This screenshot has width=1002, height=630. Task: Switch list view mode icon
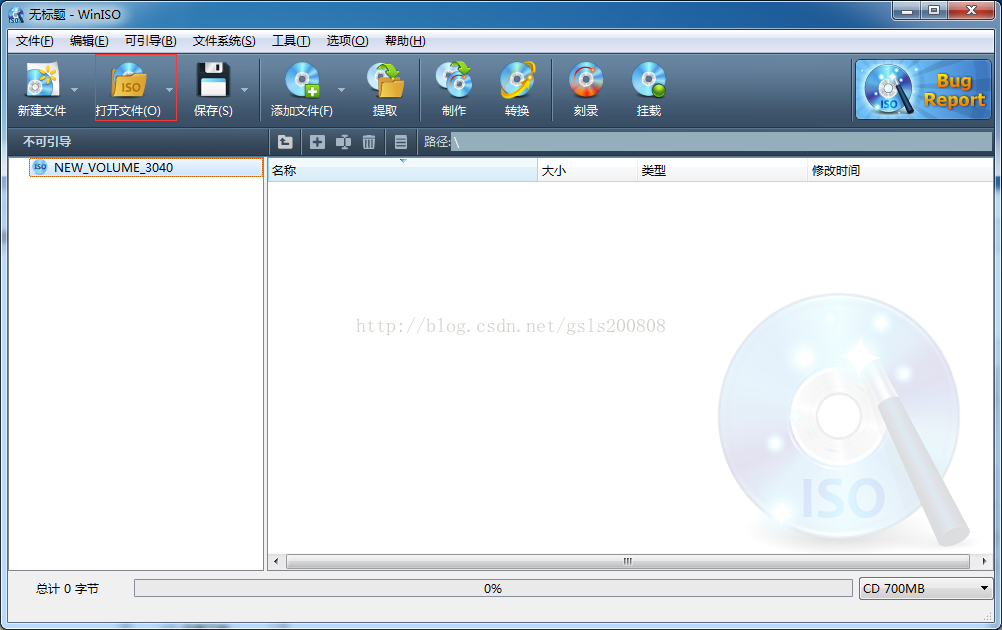point(401,142)
